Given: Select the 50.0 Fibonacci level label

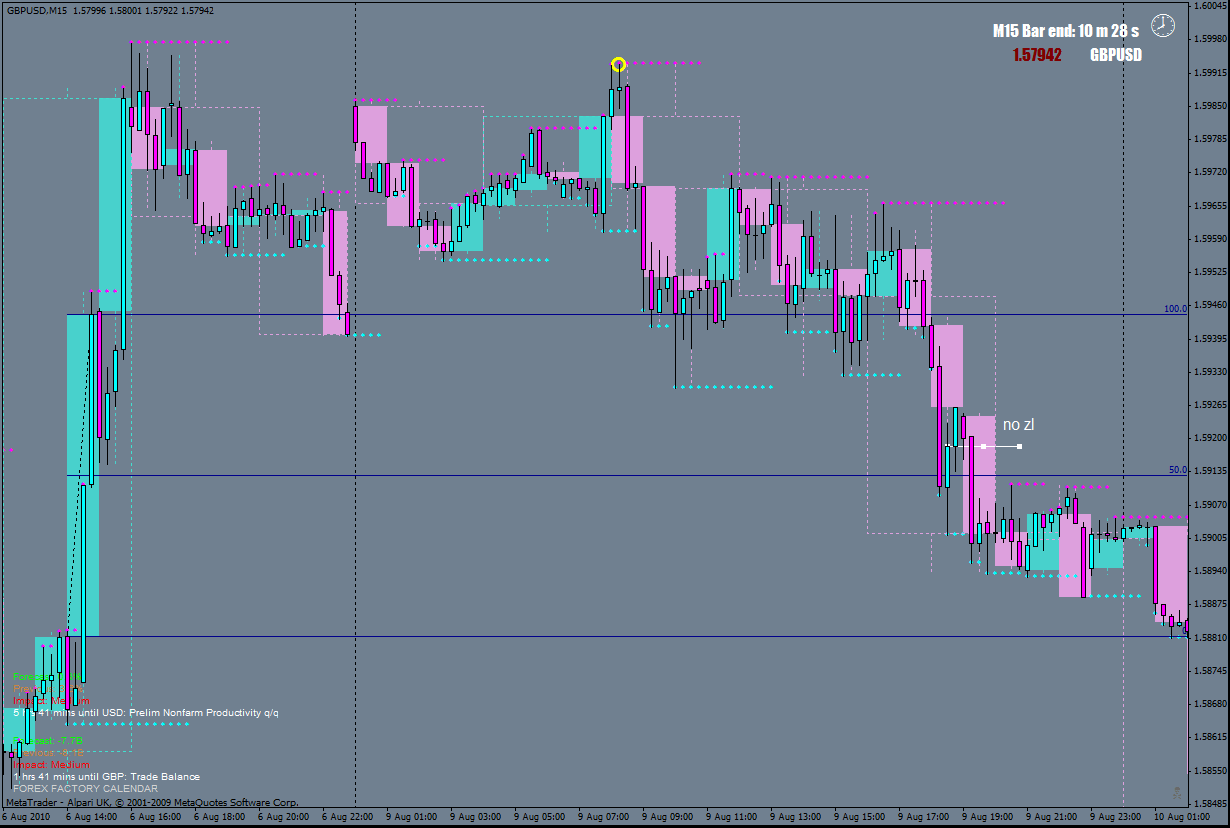Looking at the screenshot, I should 1177,469.
